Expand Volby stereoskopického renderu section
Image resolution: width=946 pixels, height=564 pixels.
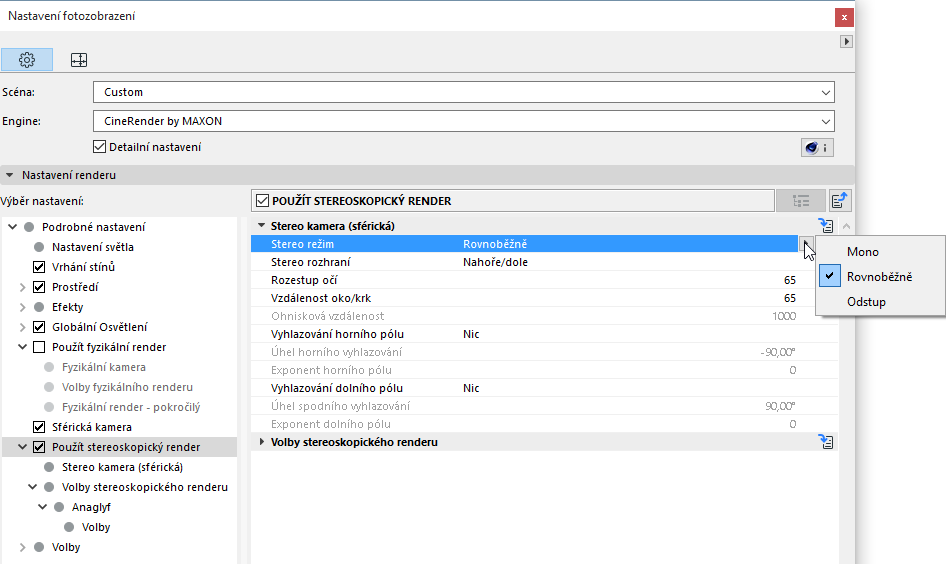pyautogui.click(x=263, y=441)
